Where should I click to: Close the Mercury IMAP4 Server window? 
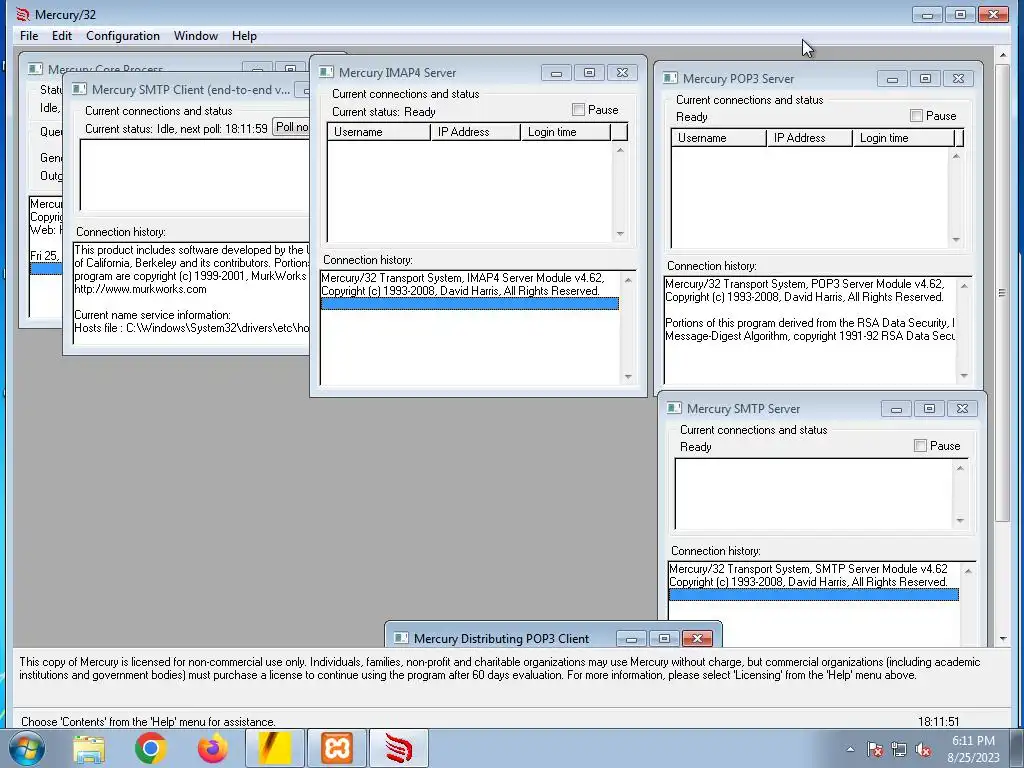pyautogui.click(x=622, y=72)
